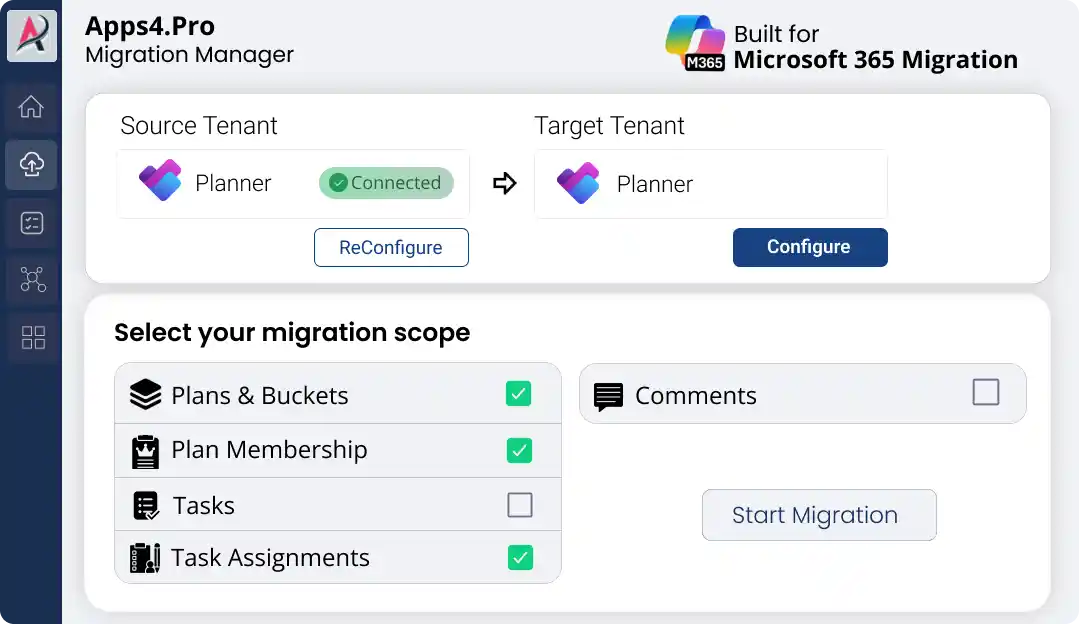Click the Plans & Buckets layers icon

(145, 394)
